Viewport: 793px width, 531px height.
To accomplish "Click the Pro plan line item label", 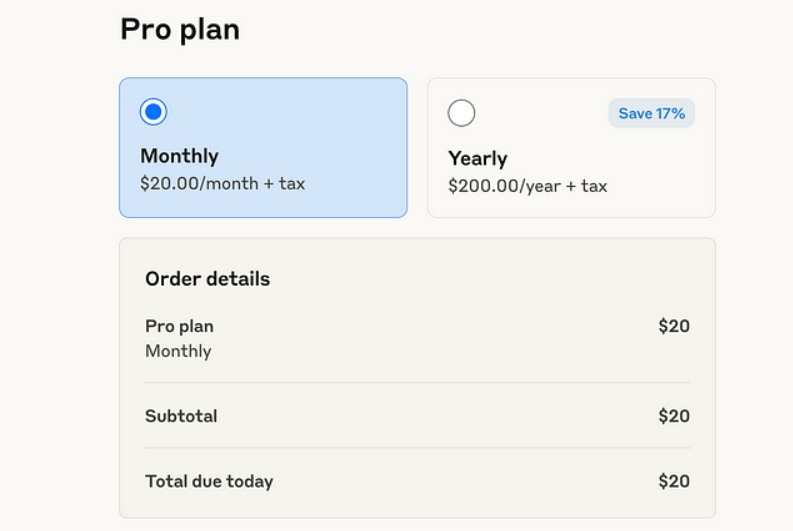I will pyautogui.click(x=179, y=326).
